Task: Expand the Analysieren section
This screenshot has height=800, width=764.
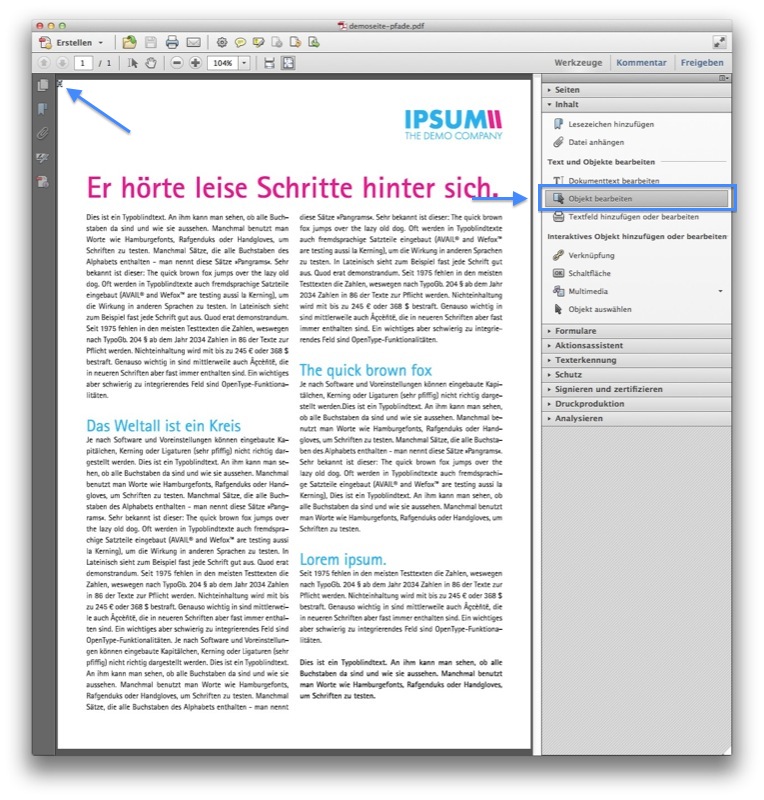Action: click(x=636, y=418)
